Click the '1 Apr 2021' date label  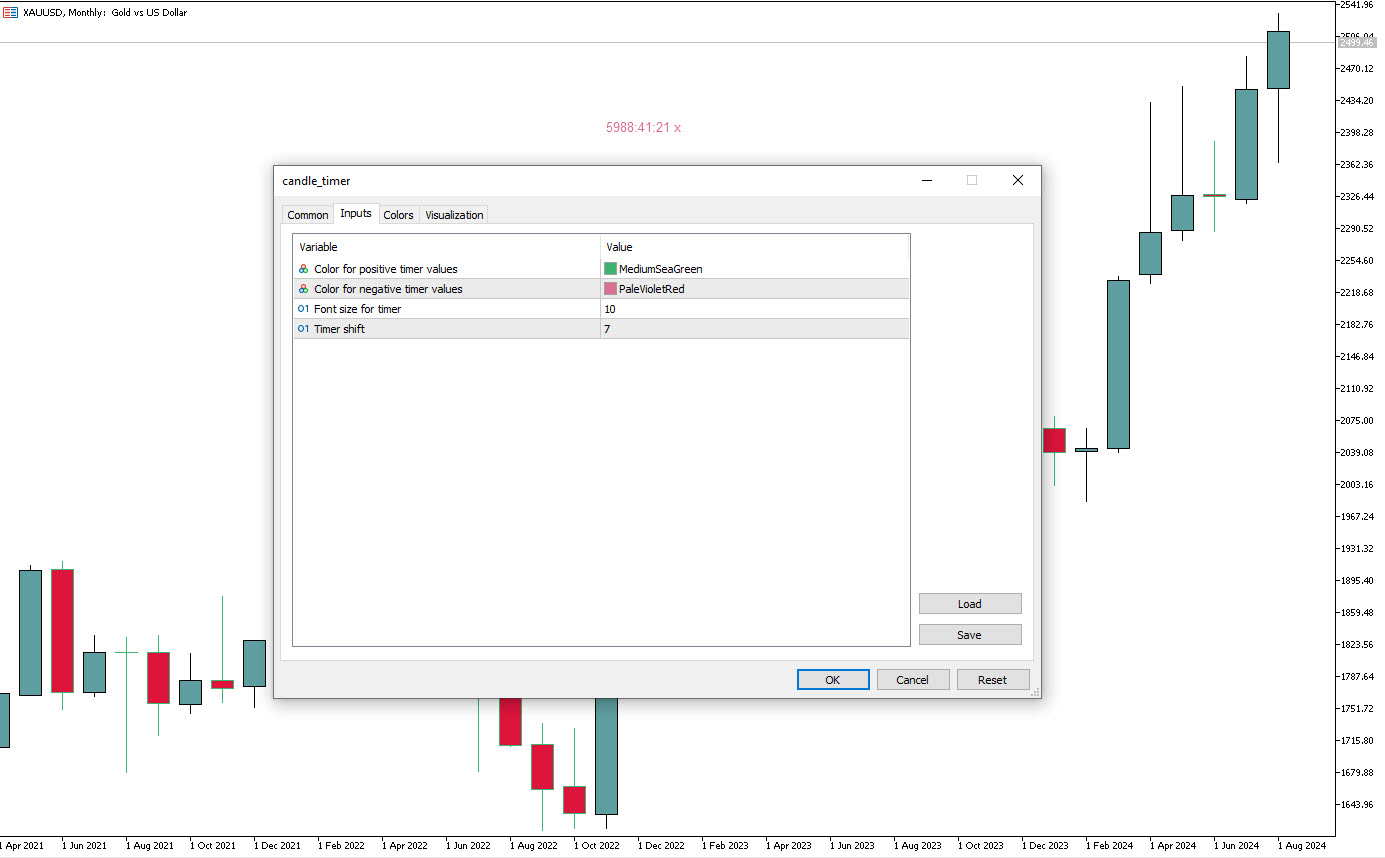click(x=21, y=845)
